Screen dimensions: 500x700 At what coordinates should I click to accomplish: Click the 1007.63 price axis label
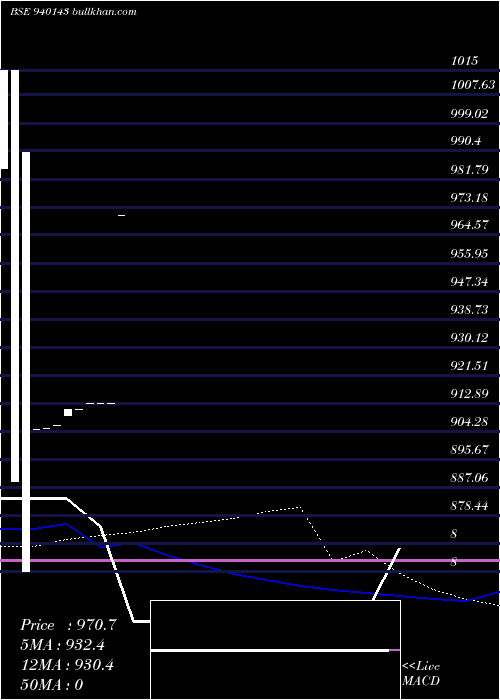point(473,85)
